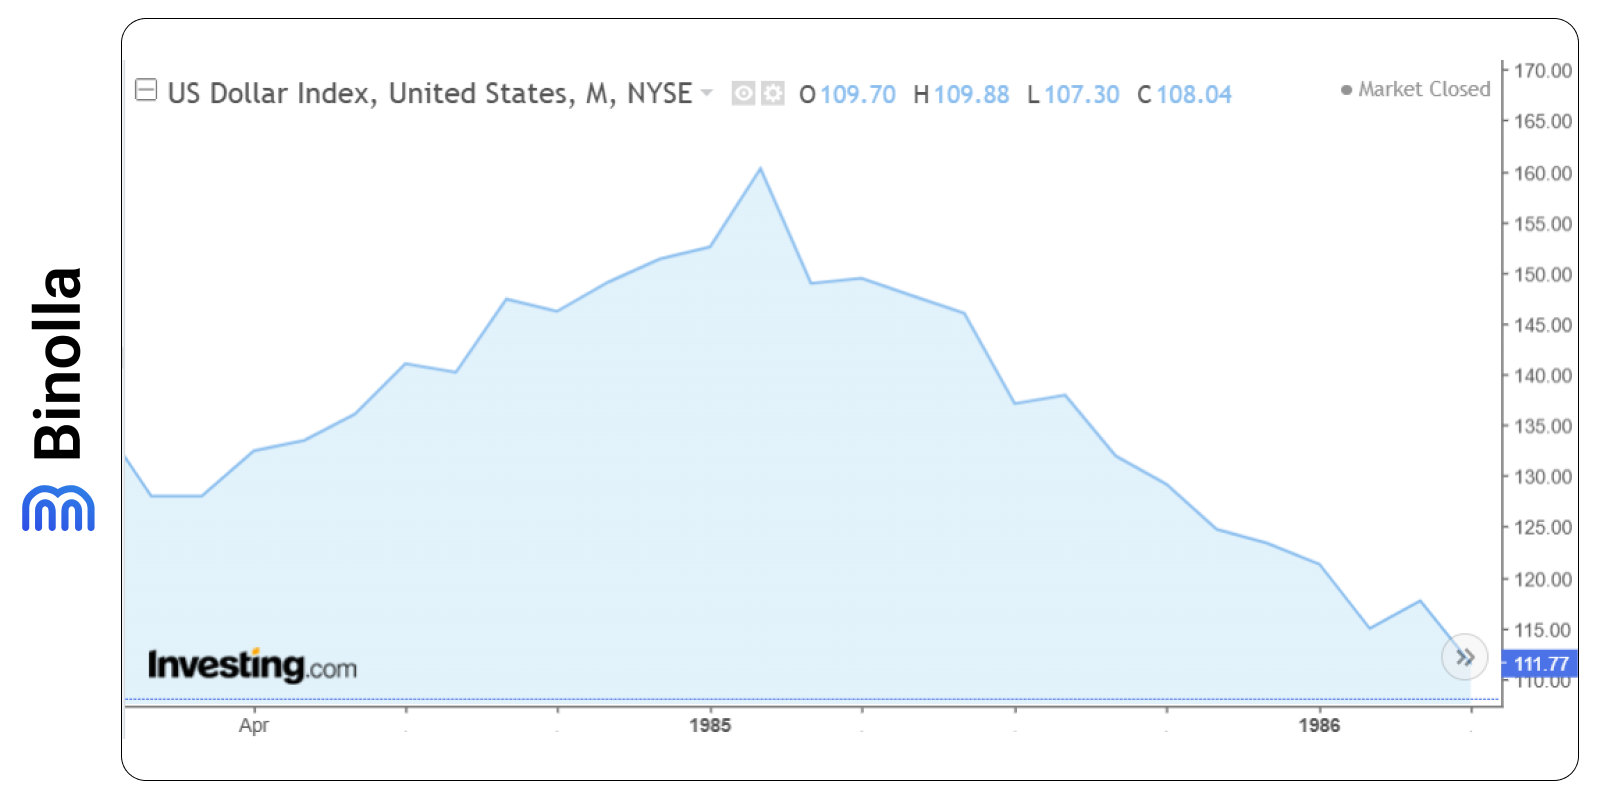Open options with the bottom-right chevron button
Screen dimensions: 1600x800
point(1464,657)
